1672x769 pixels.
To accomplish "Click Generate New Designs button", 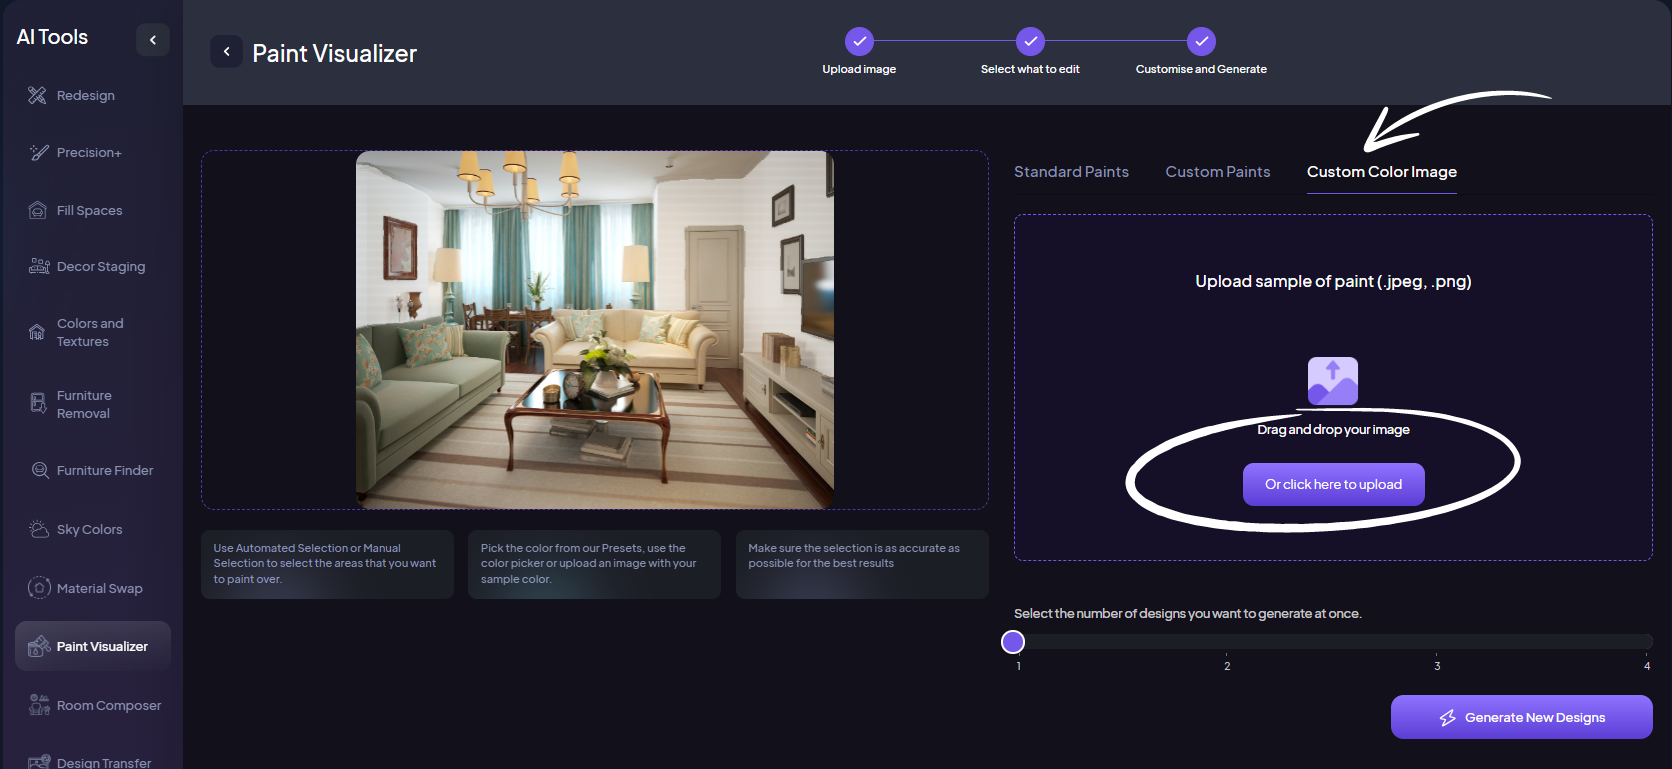I will [1521, 717].
